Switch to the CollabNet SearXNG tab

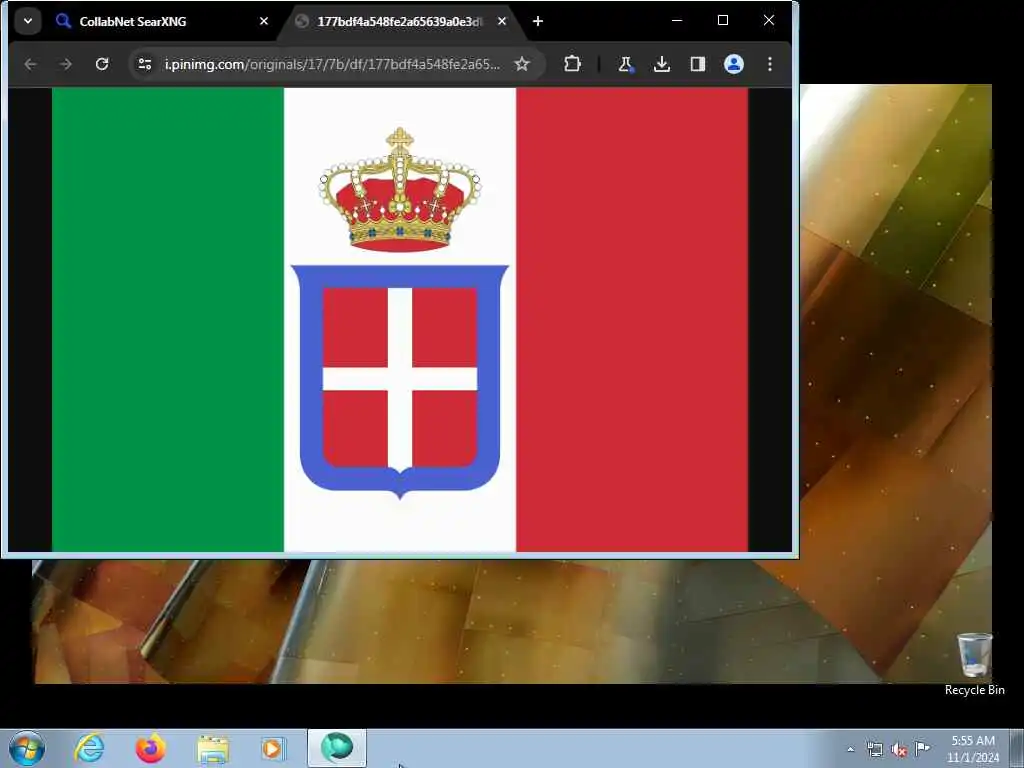163,22
